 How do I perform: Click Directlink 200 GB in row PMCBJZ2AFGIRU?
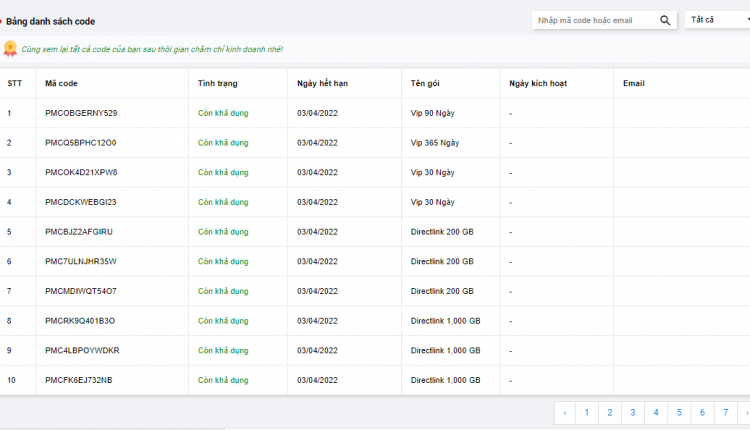442,232
